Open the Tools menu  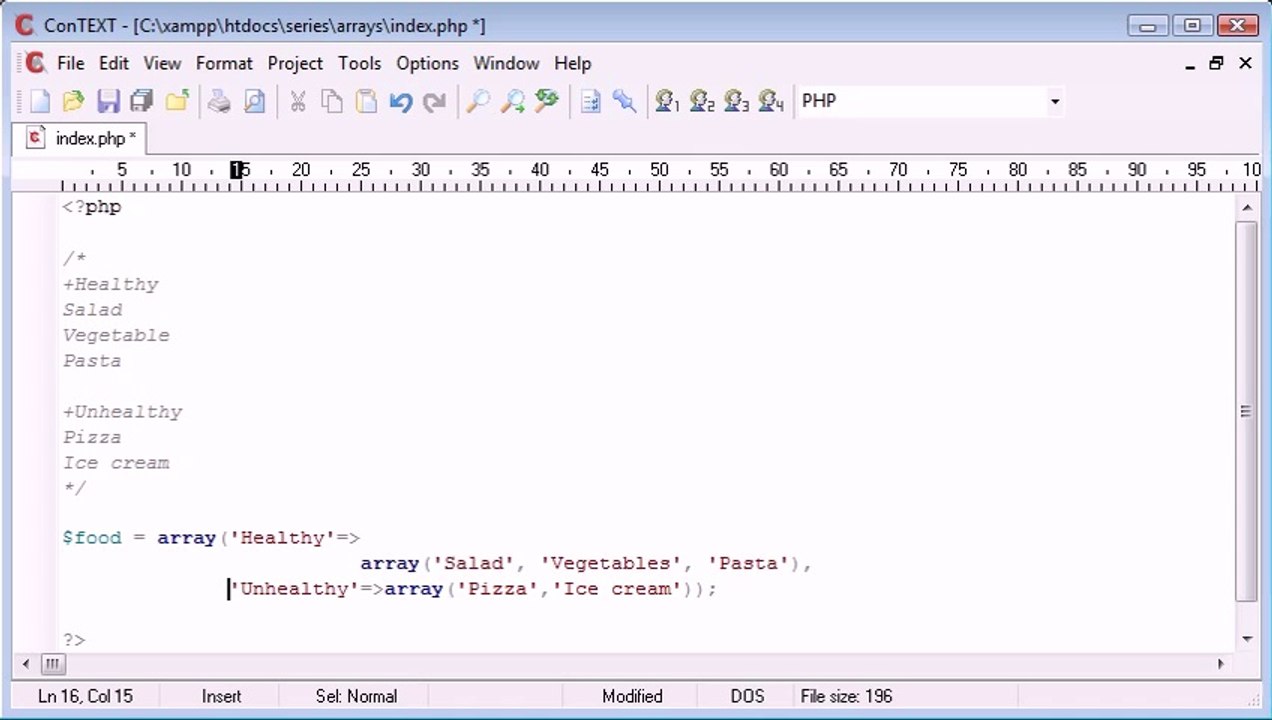click(359, 63)
